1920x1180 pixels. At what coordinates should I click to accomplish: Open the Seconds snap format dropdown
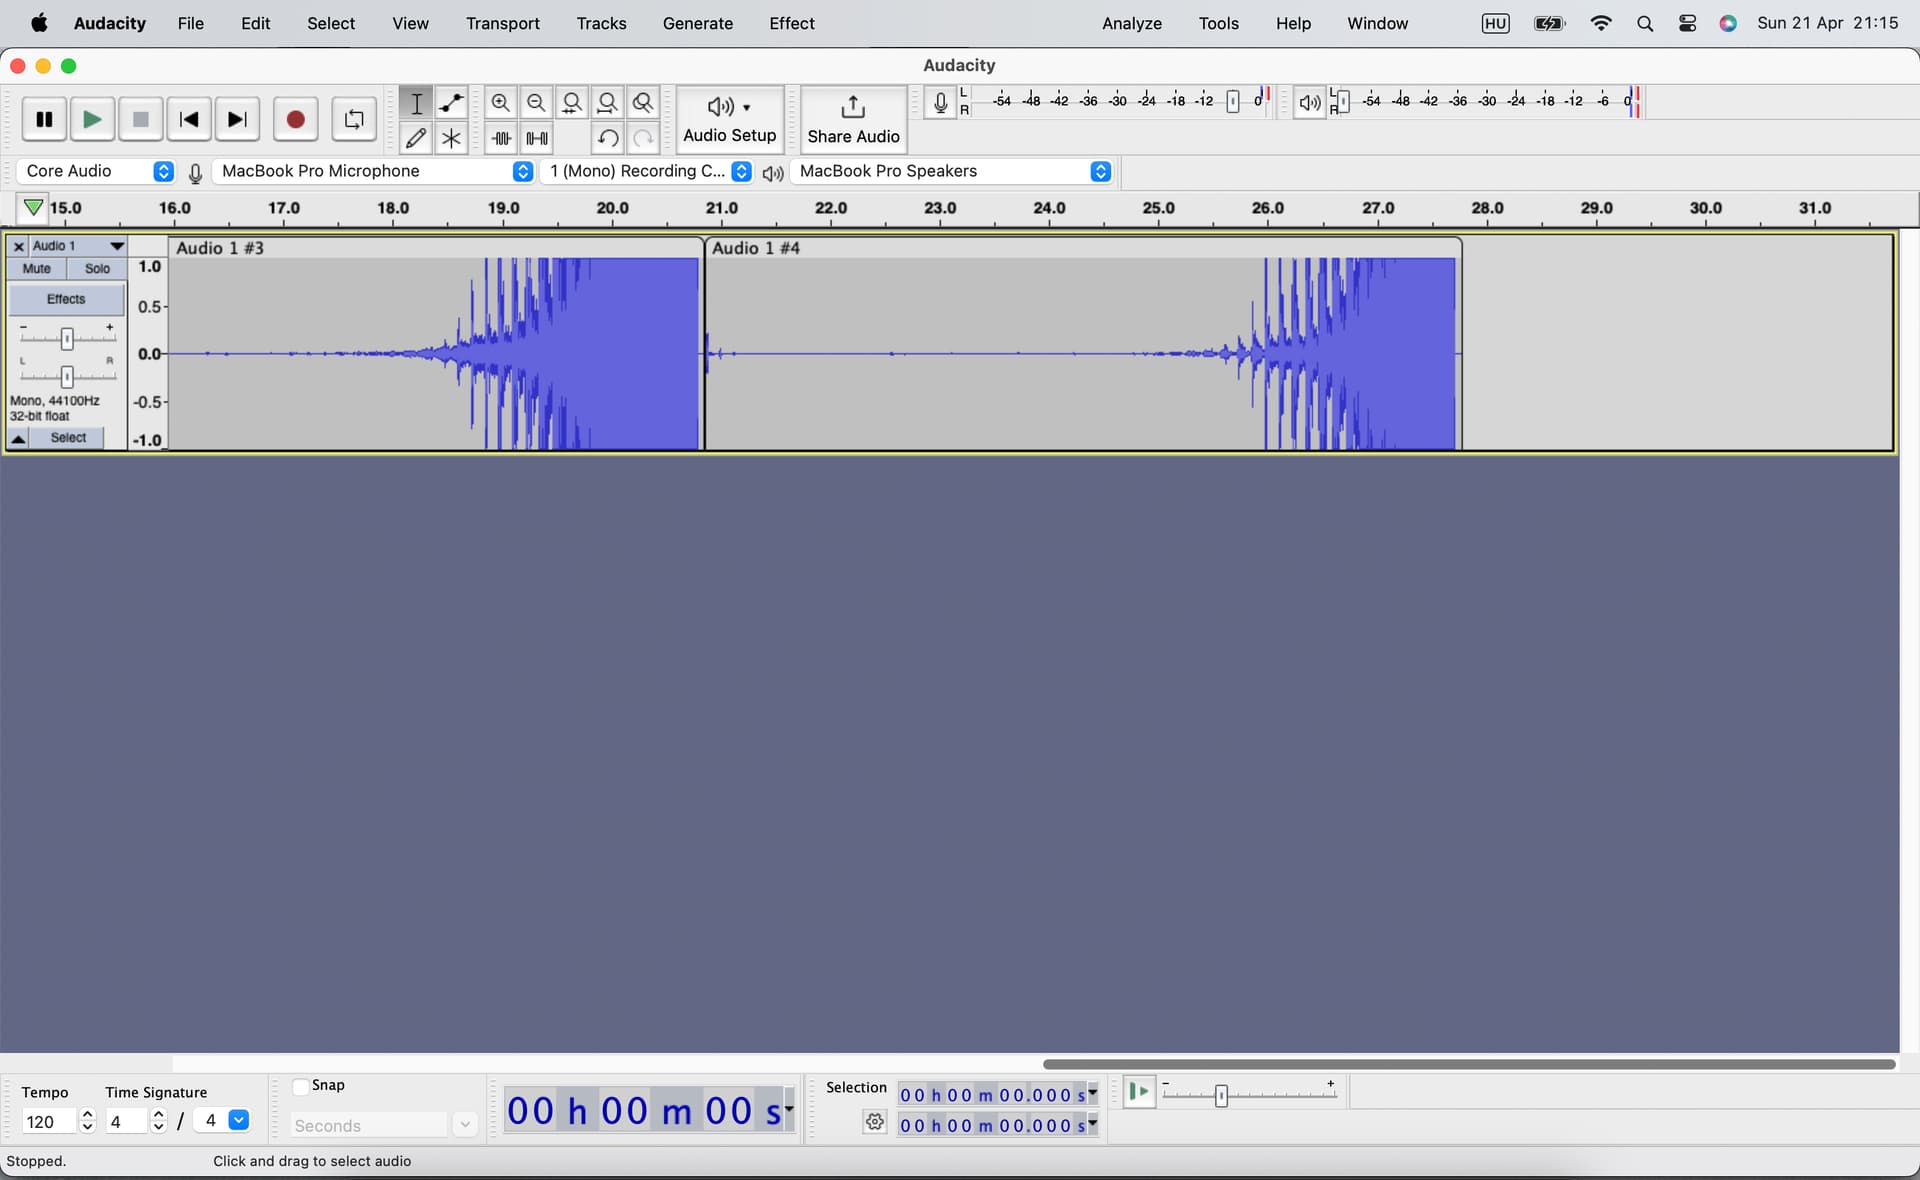[464, 1125]
